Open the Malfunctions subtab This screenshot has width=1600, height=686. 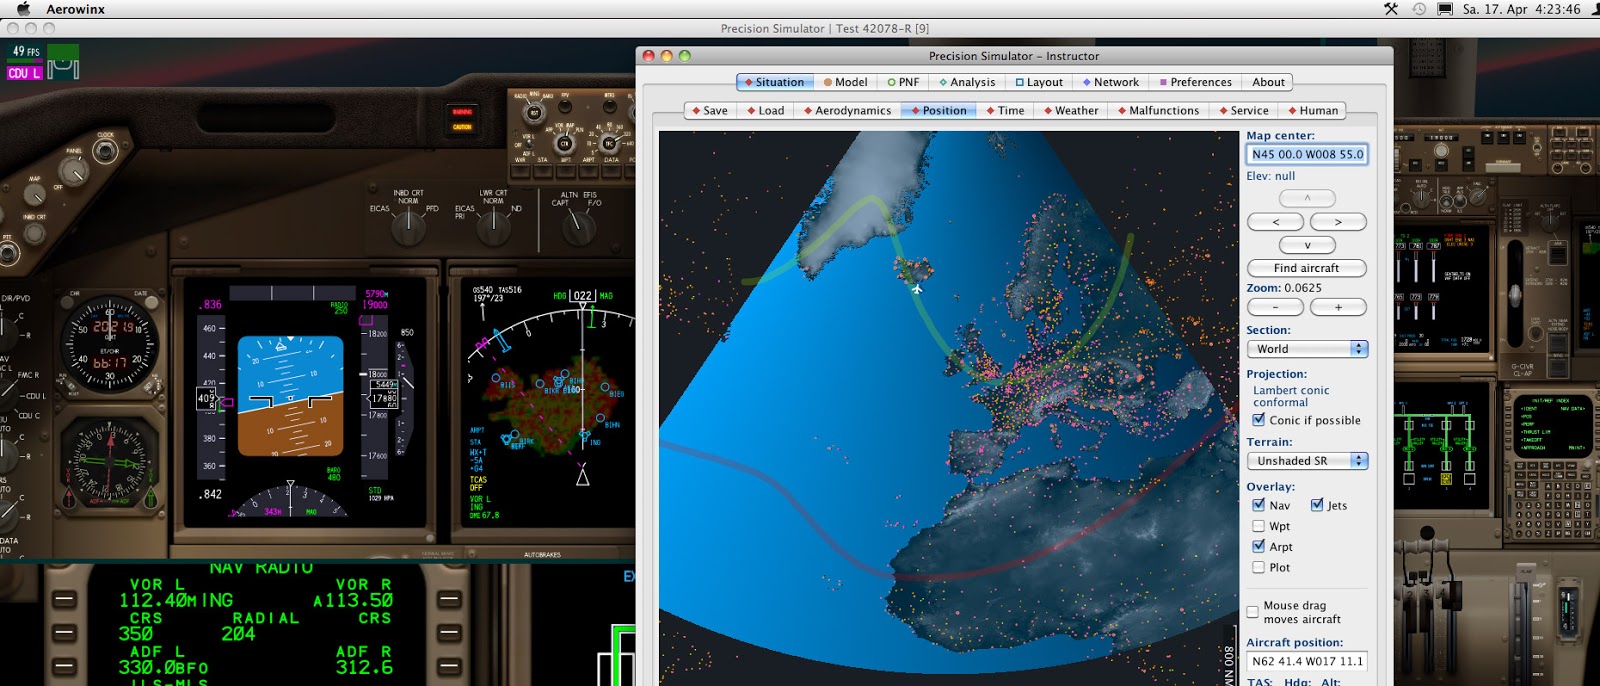coord(1159,110)
